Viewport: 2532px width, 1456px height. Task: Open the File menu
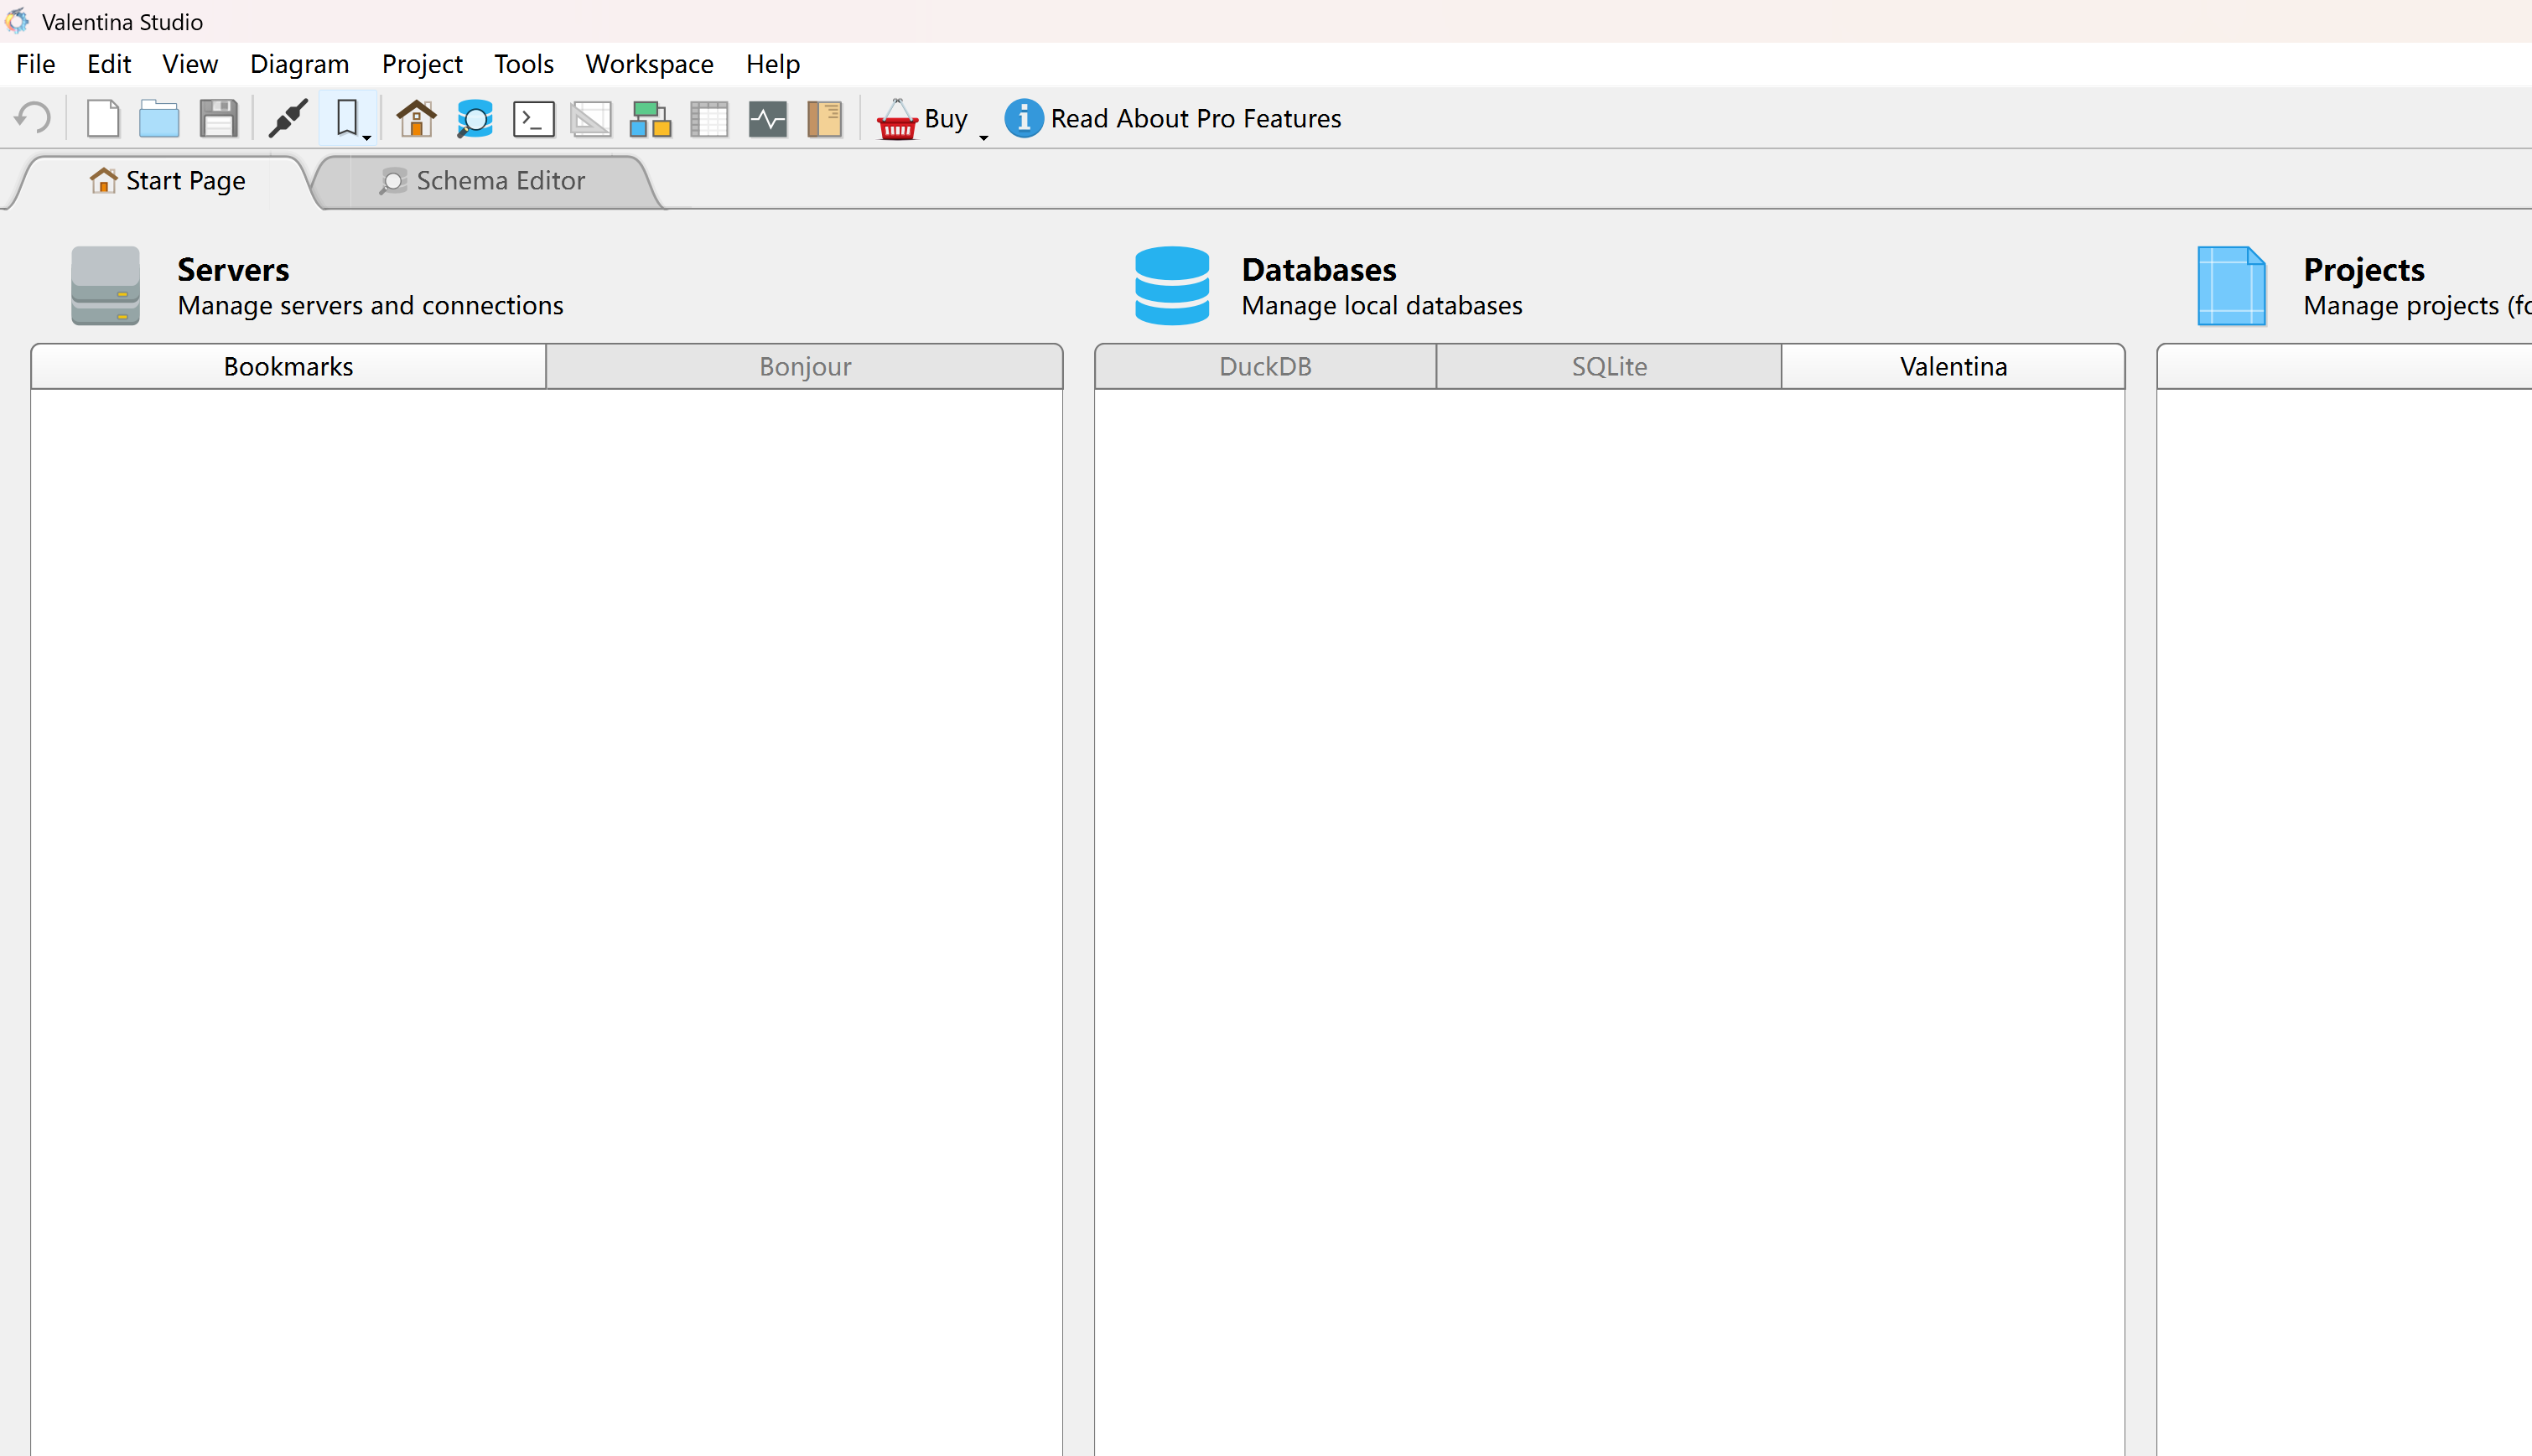click(x=36, y=64)
